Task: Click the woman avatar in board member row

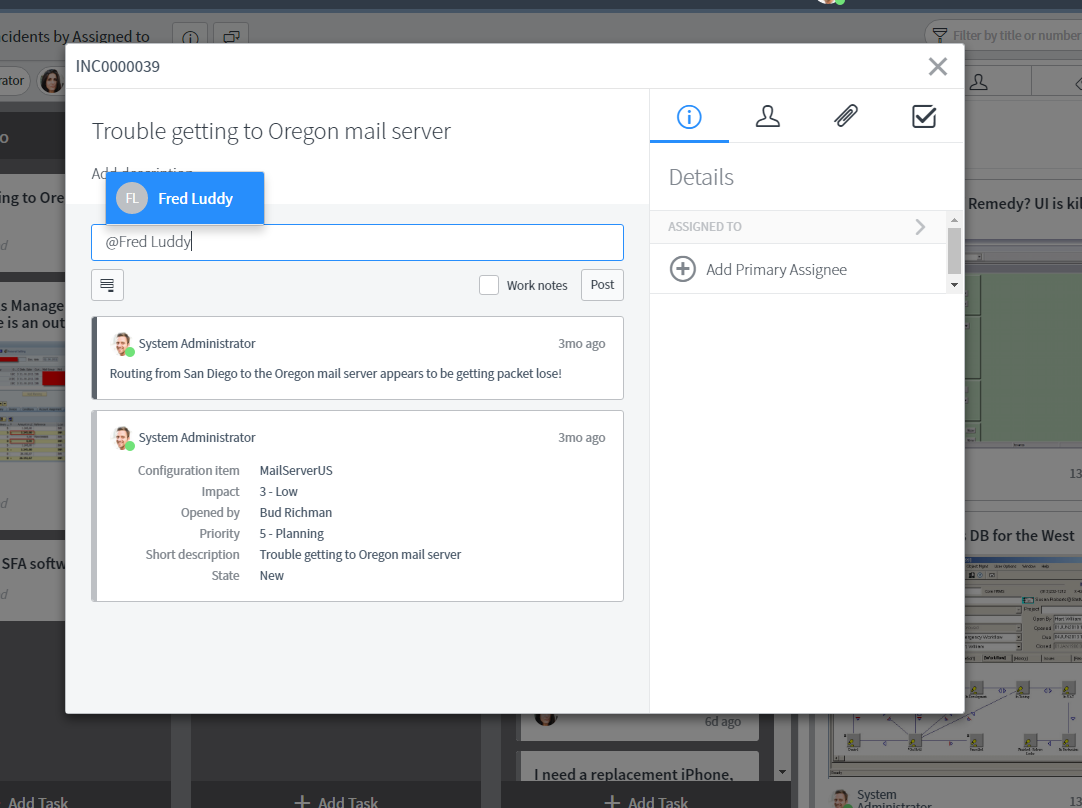Action: (x=50, y=81)
